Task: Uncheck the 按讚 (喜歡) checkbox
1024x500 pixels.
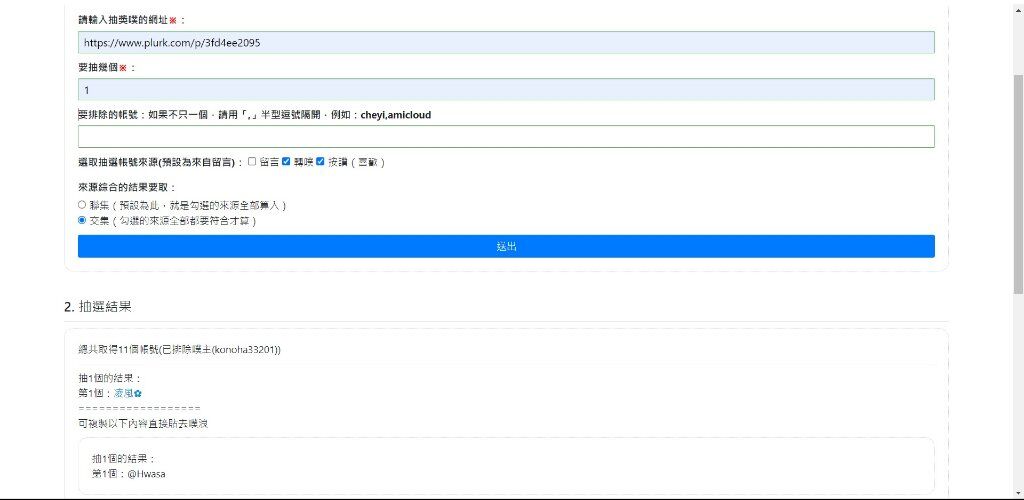Action: pos(320,162)
